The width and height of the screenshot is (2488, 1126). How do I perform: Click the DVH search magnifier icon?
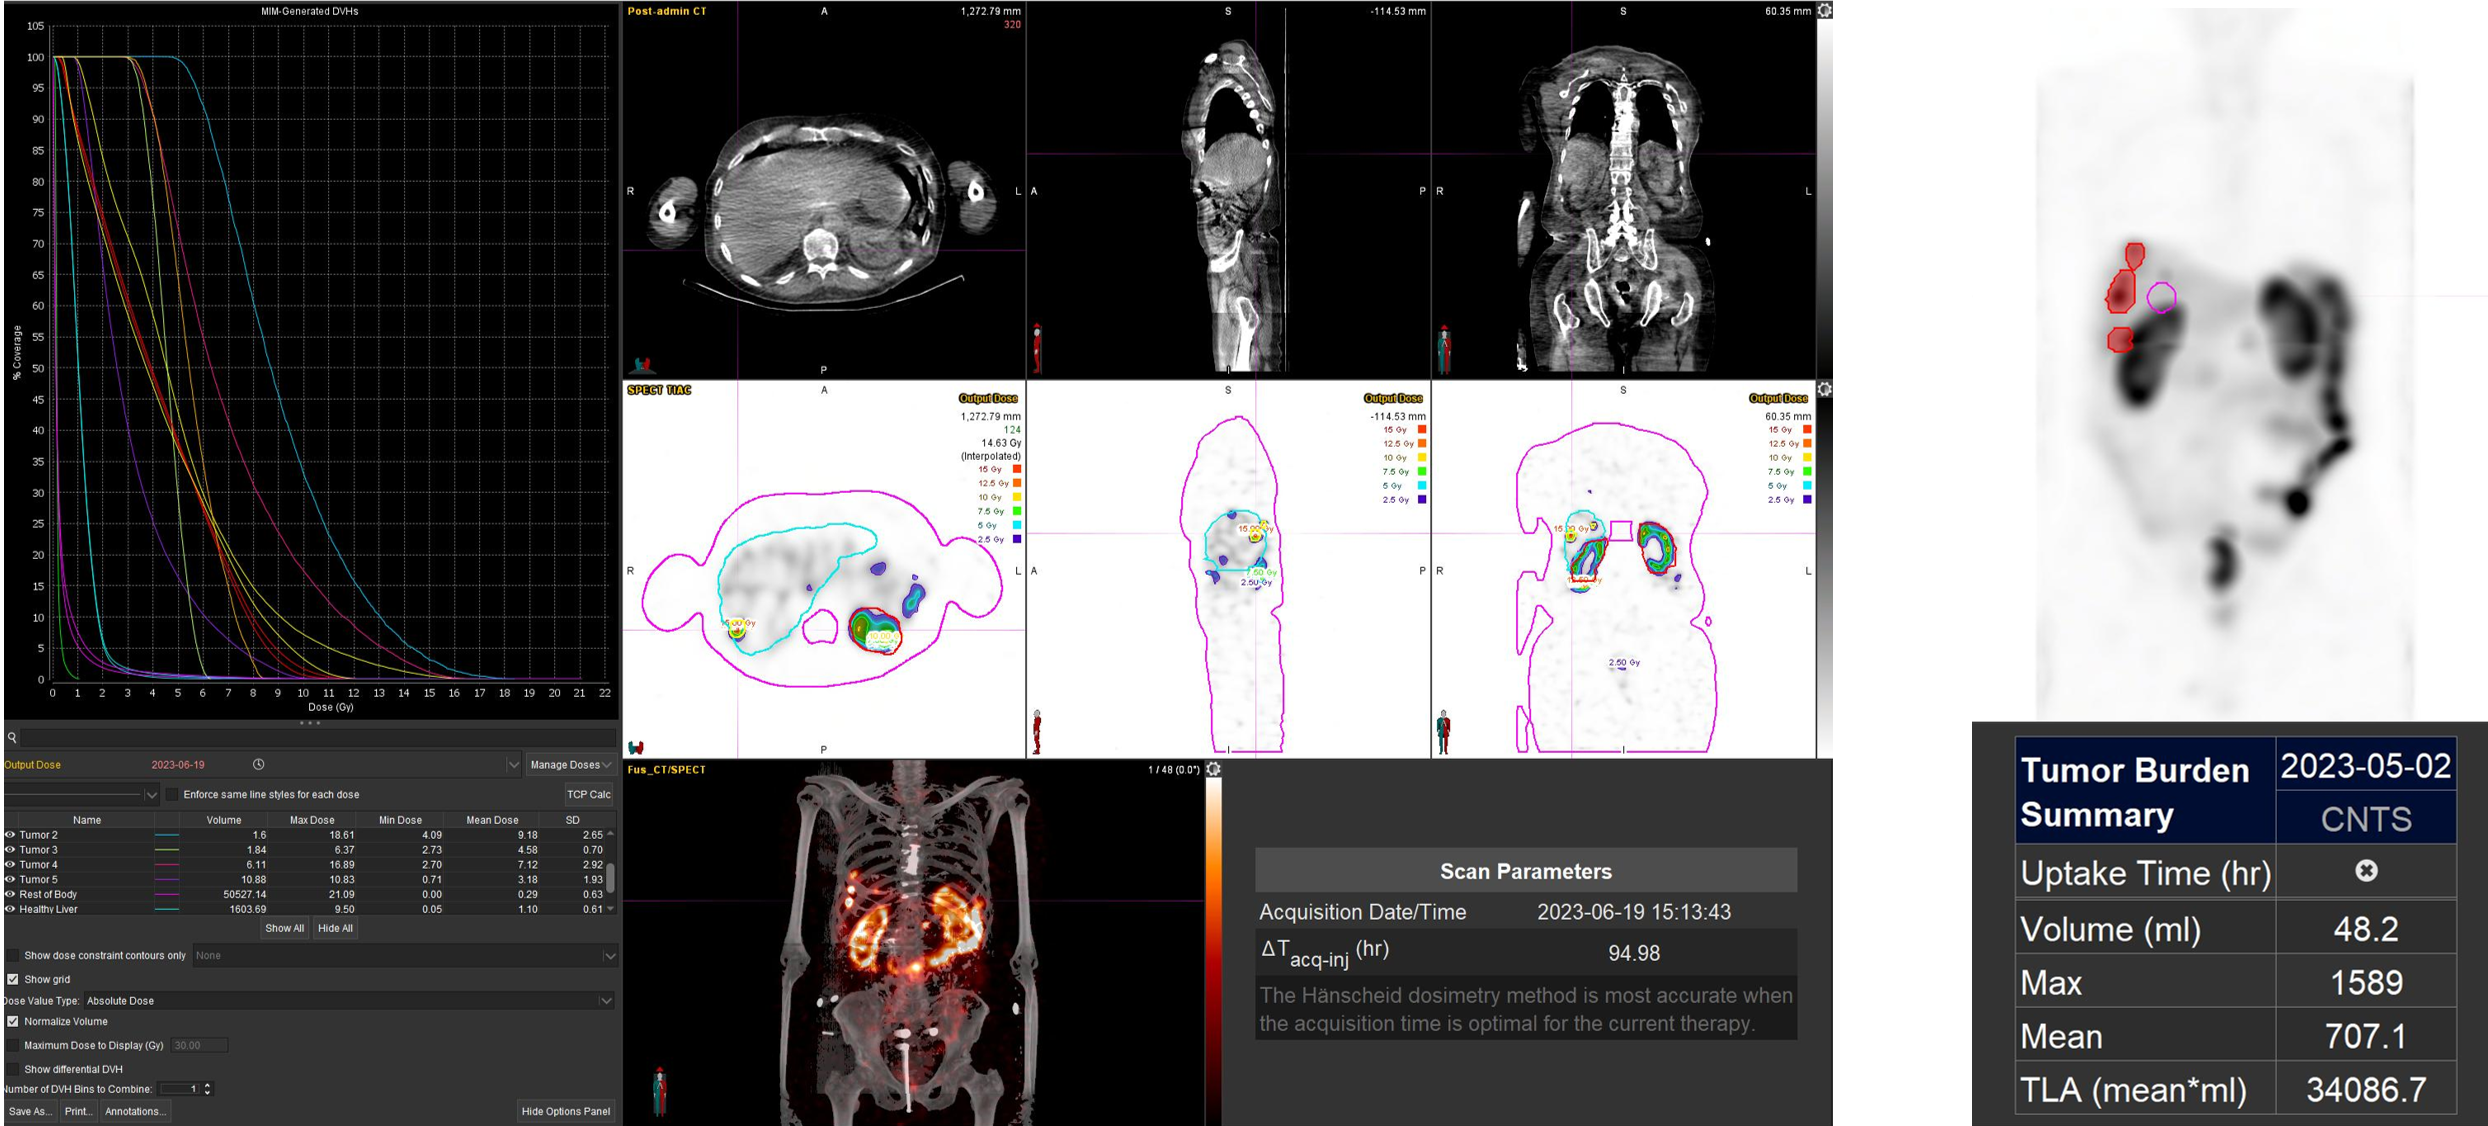[x=12, y=738]
